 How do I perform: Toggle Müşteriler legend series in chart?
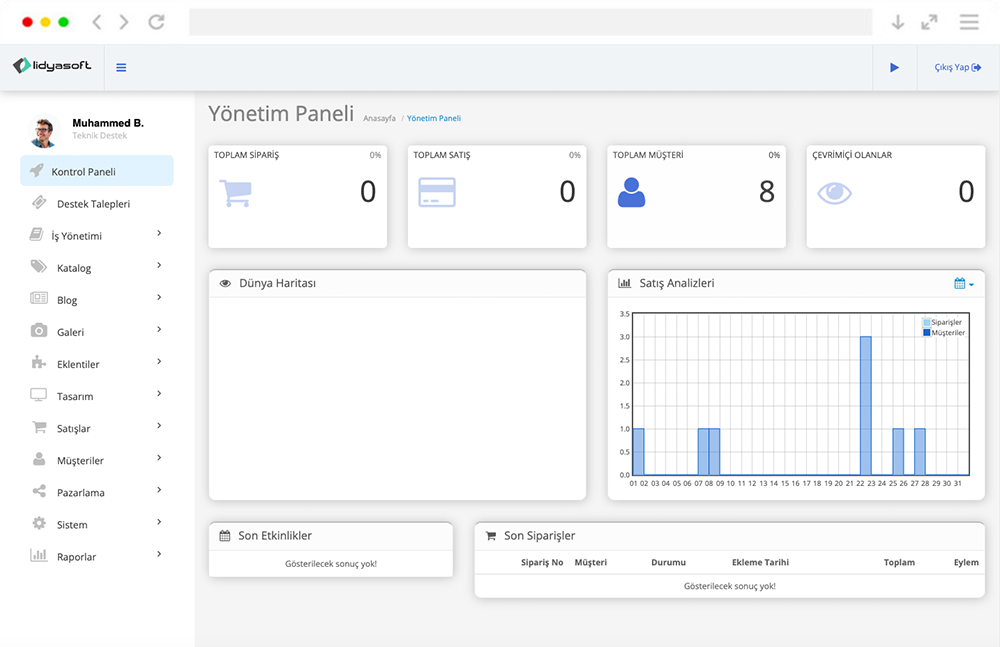[947, 332]
